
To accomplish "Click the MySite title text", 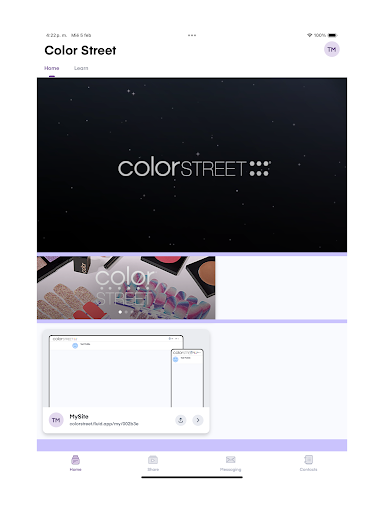I will 79,416.
